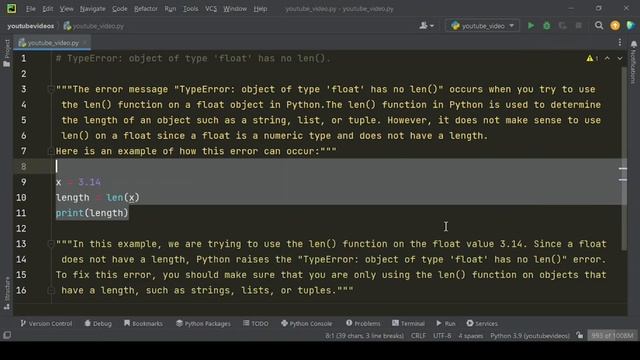This screenshot has height=360, width=640.
Task: Open the user account icon dropdown
Action: click(x=427, y=26)
